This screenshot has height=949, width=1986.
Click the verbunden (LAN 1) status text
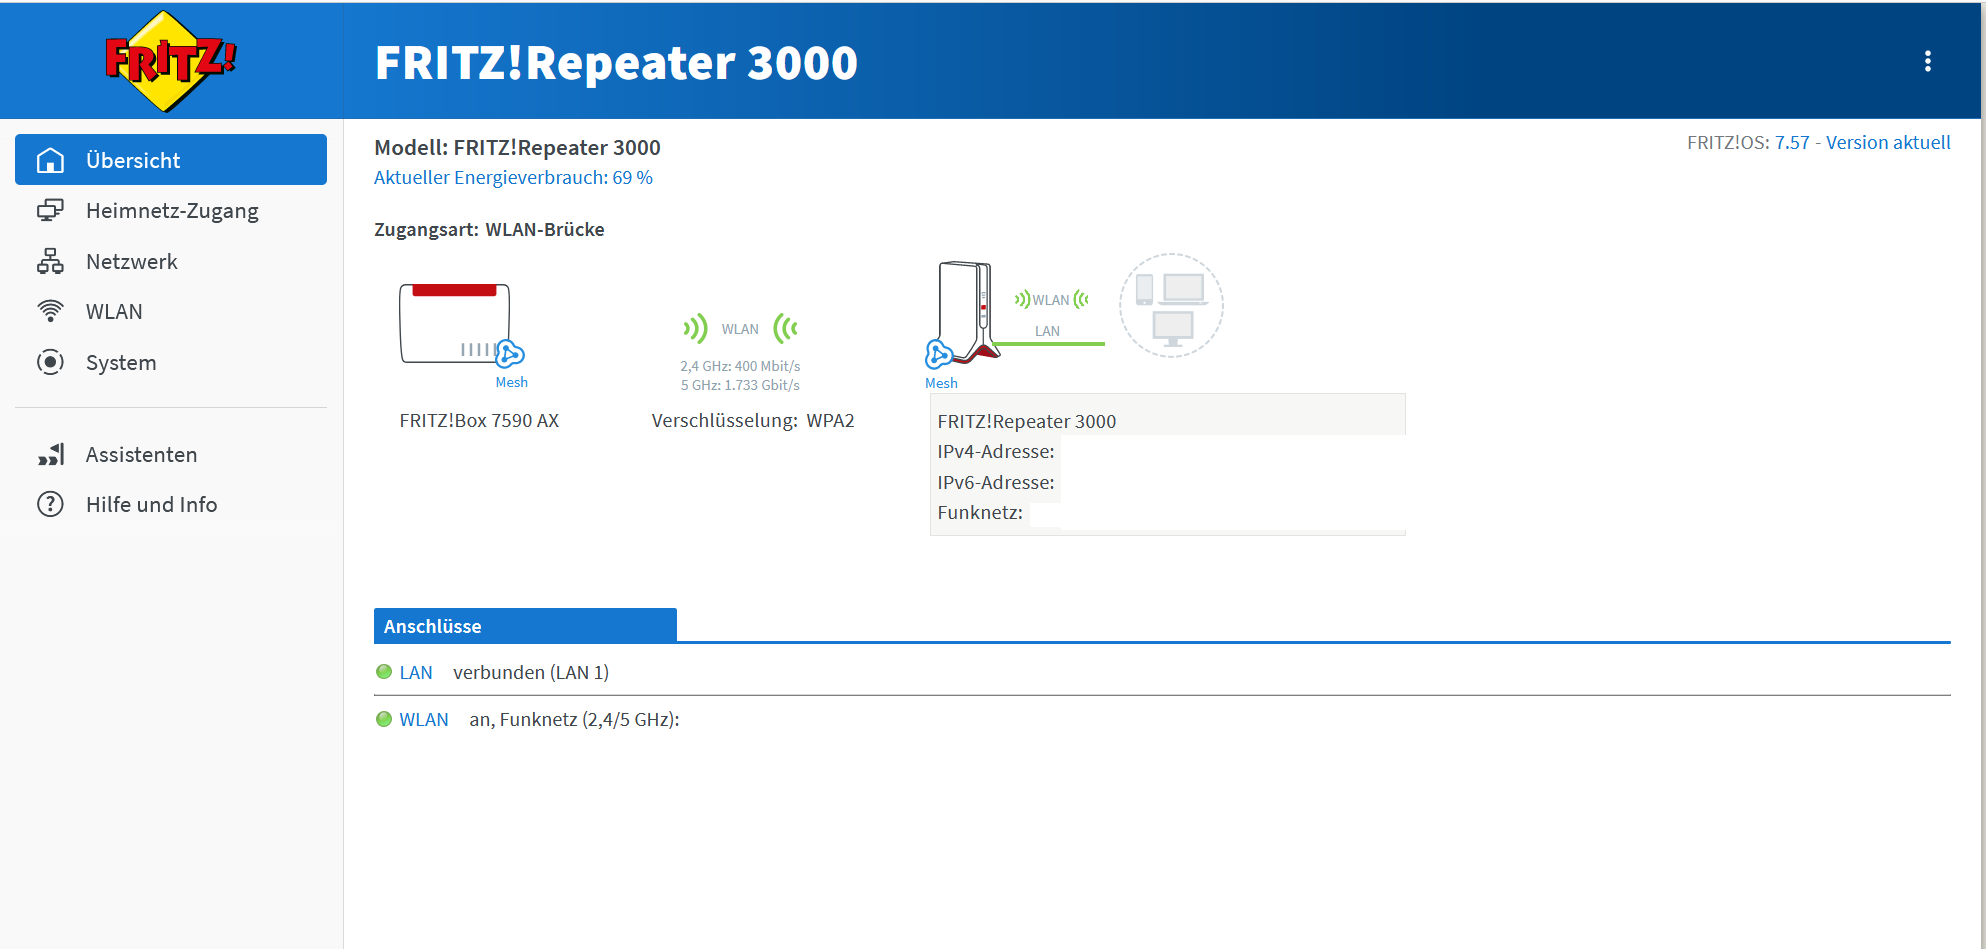pyautogui.click(x=531, y=672)
